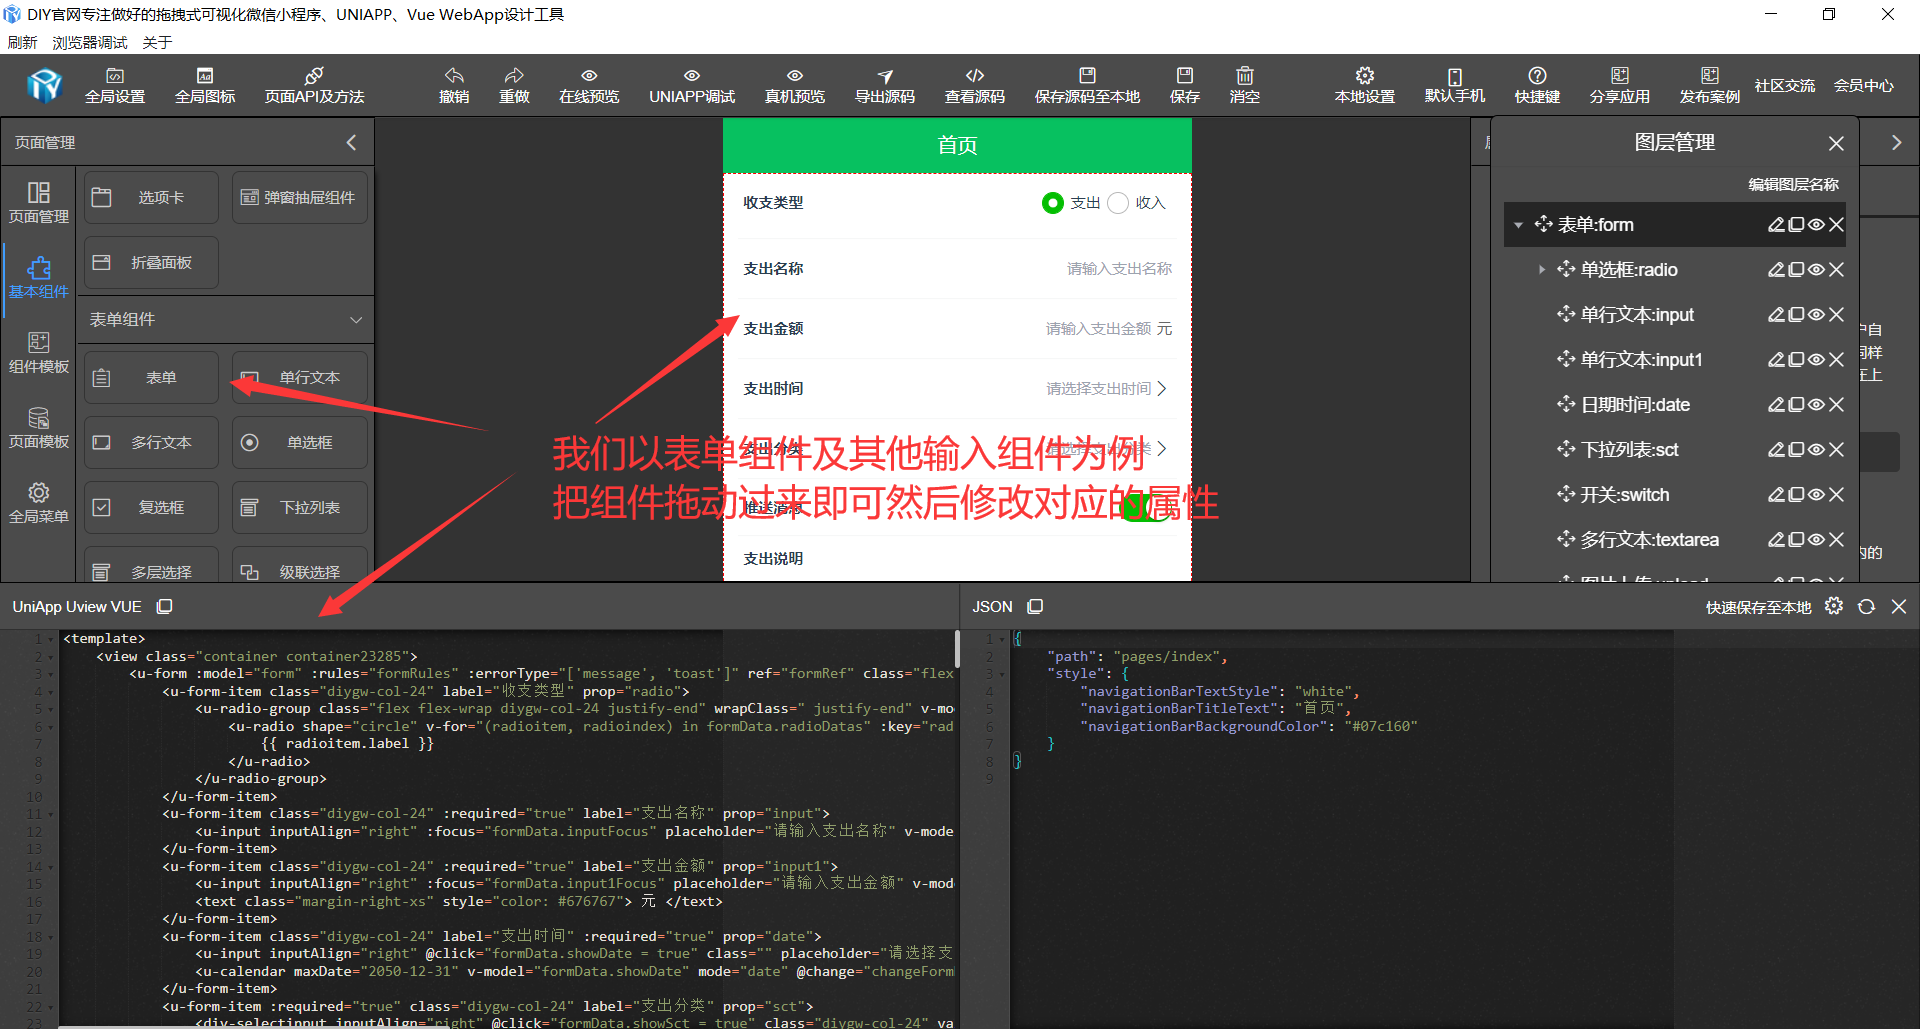1920x1029 pixels.
Task: Launch 在线预览 from the toolbar
Action: (589, 86)
